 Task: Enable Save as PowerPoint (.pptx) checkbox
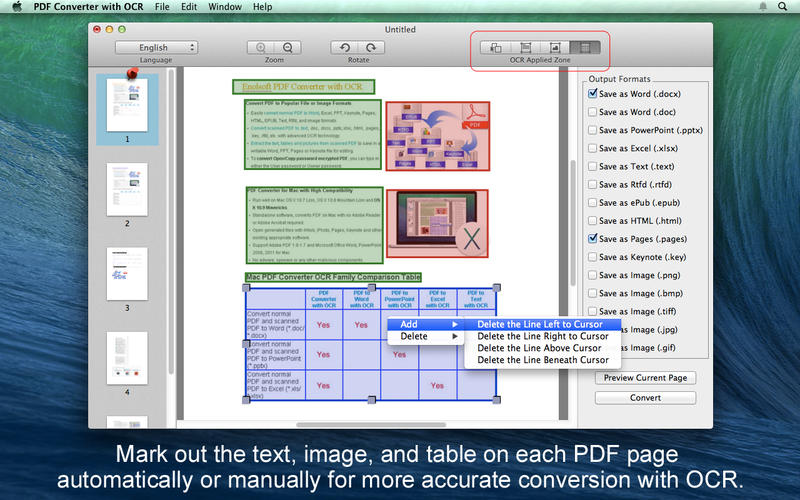pyautogui.click(x=594, y=130)
